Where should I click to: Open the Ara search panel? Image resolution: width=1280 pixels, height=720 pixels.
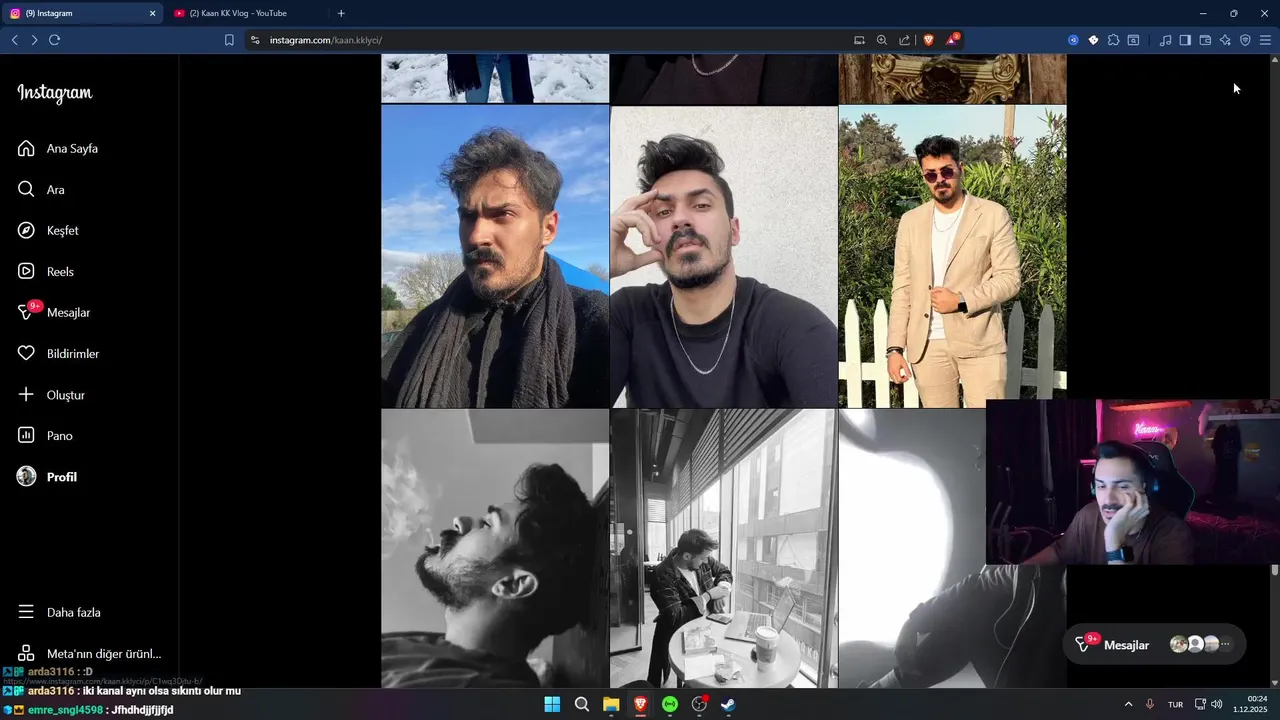[41, 189]
